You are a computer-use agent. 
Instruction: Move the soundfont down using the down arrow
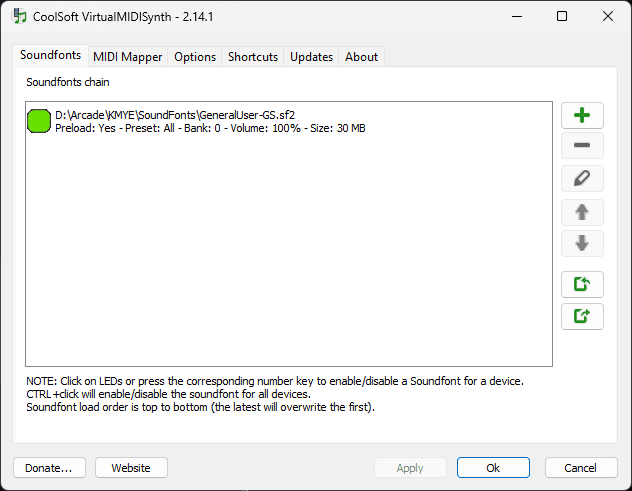(x=582, y=243)
